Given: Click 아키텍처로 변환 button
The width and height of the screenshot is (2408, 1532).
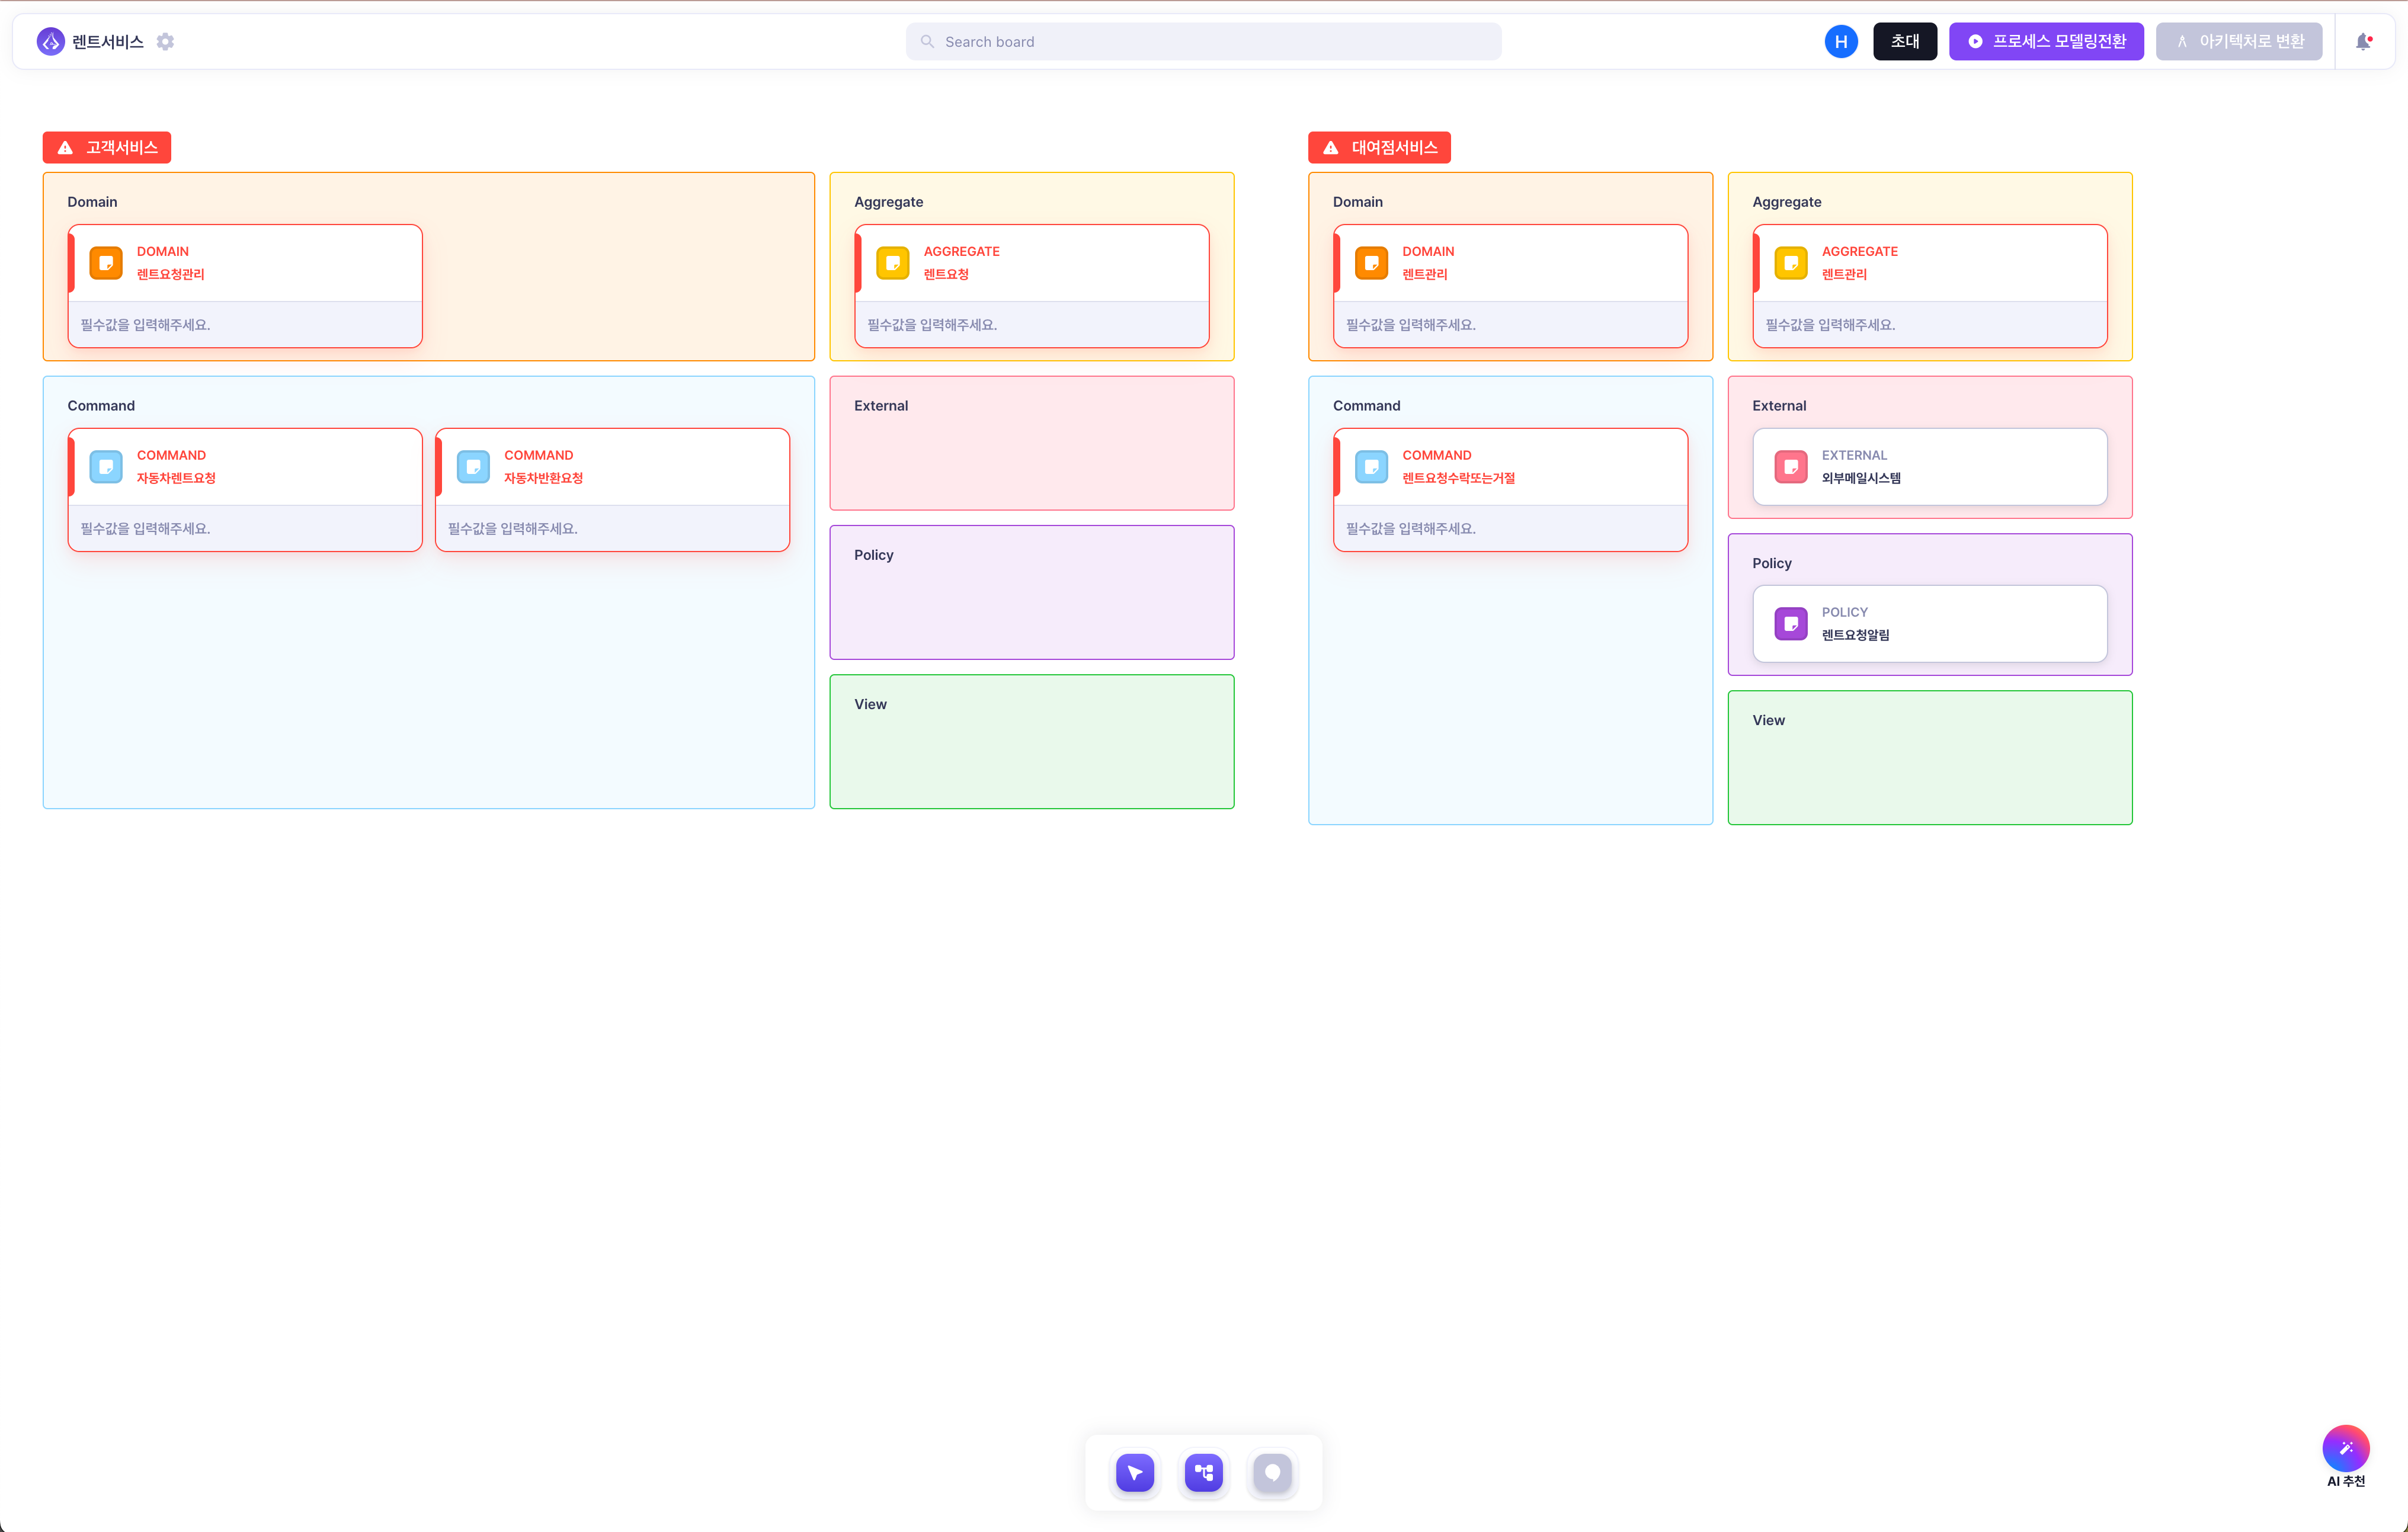Looking at the screenshot, I should (x=2239, y=42).
